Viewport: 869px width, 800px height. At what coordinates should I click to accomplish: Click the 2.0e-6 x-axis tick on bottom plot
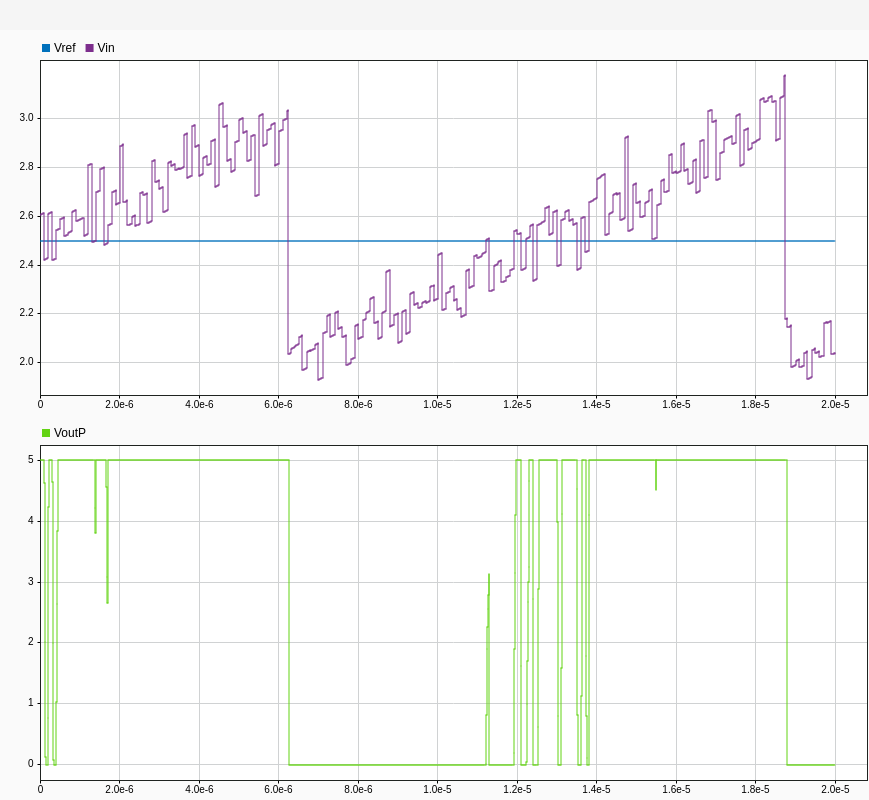point(119,789)
